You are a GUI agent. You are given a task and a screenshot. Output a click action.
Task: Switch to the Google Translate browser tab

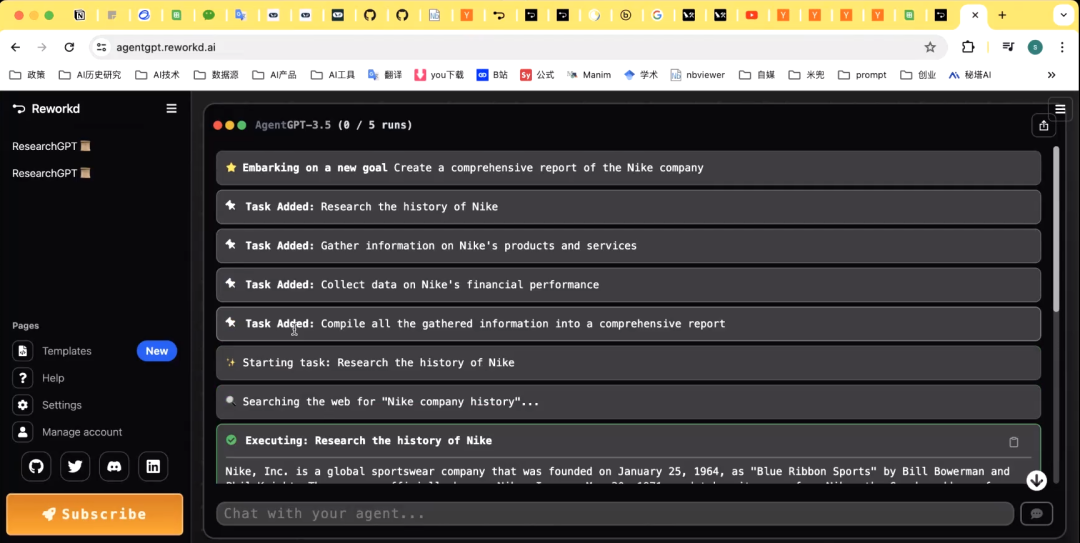coord(240,15)
